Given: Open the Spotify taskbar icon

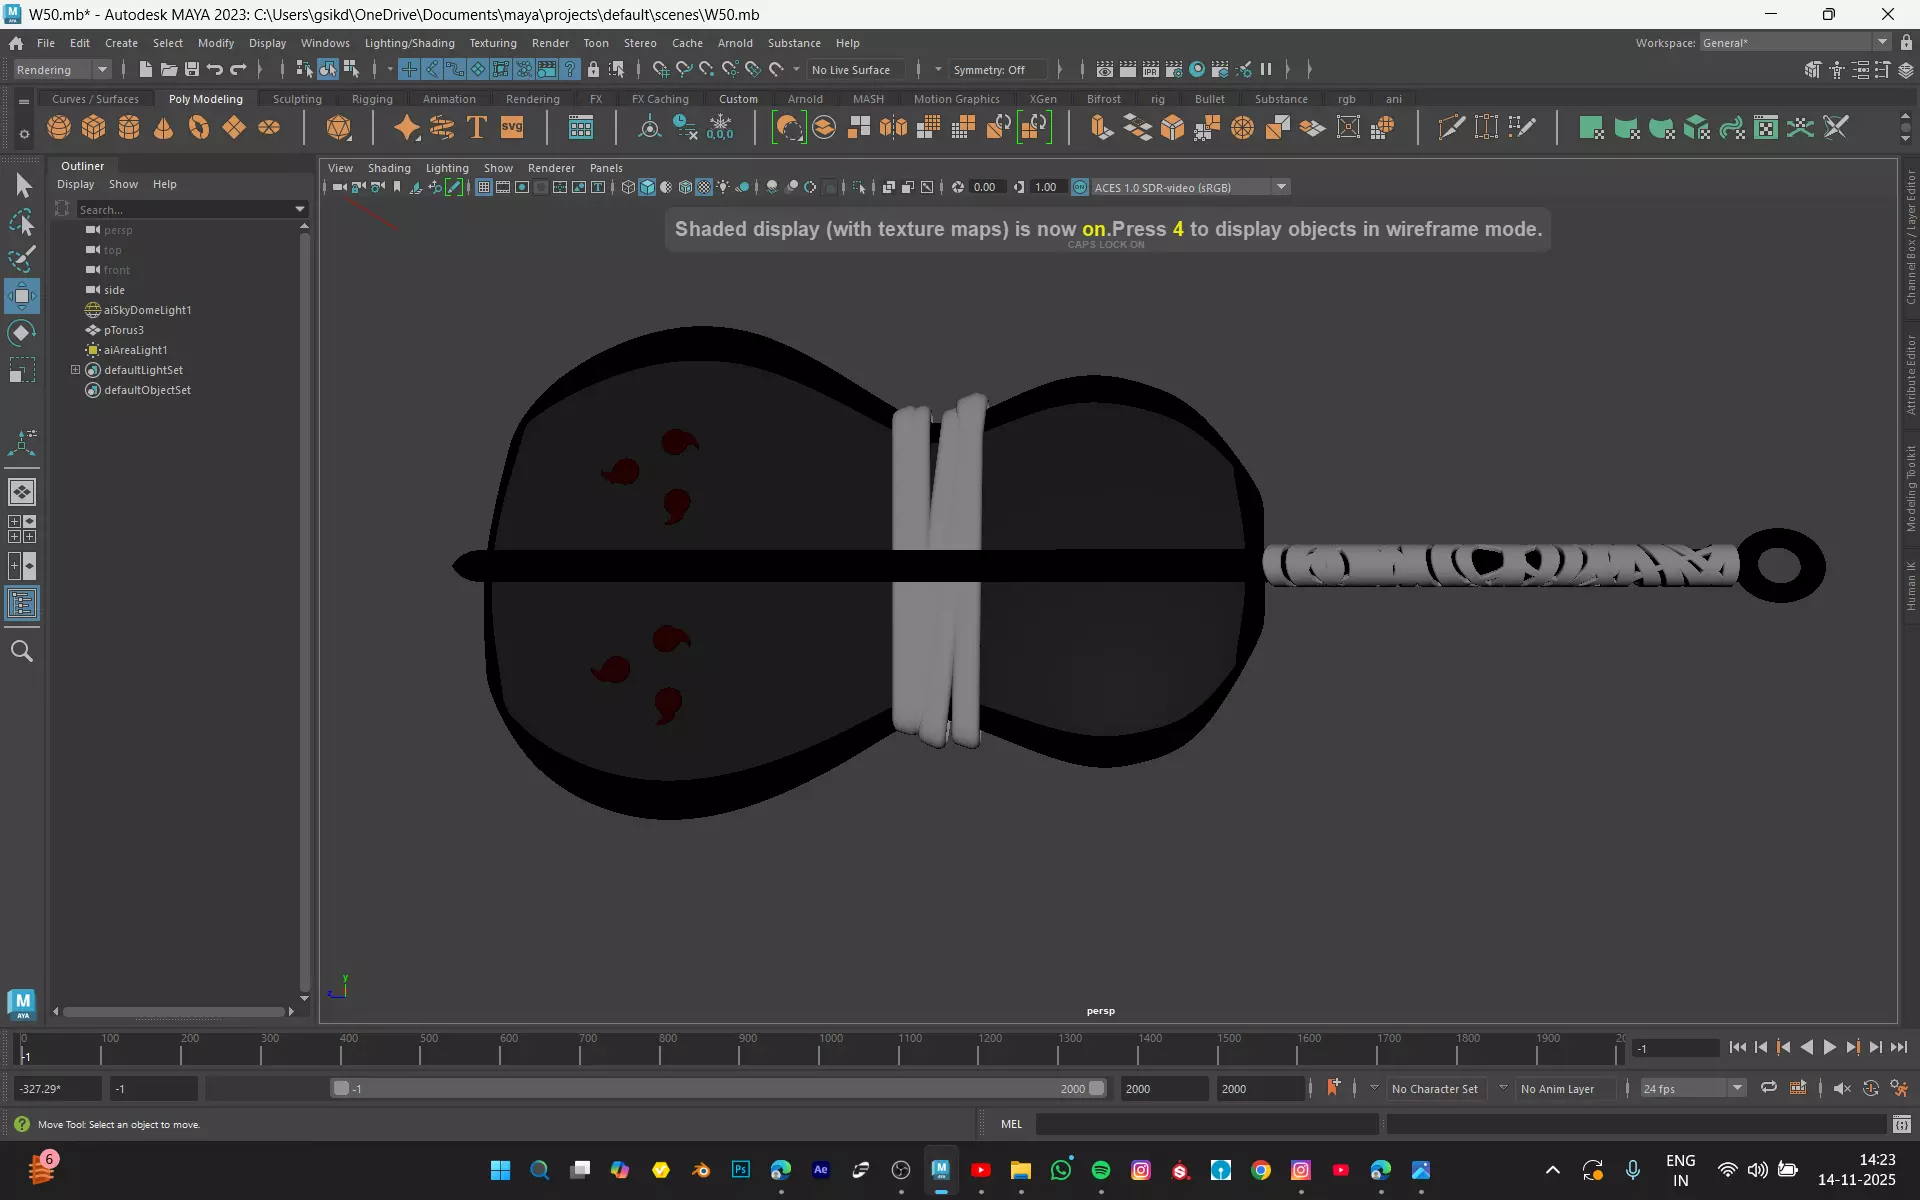Looking at the screenshot, I should pyautogui.click(x=1101, y=1170).
